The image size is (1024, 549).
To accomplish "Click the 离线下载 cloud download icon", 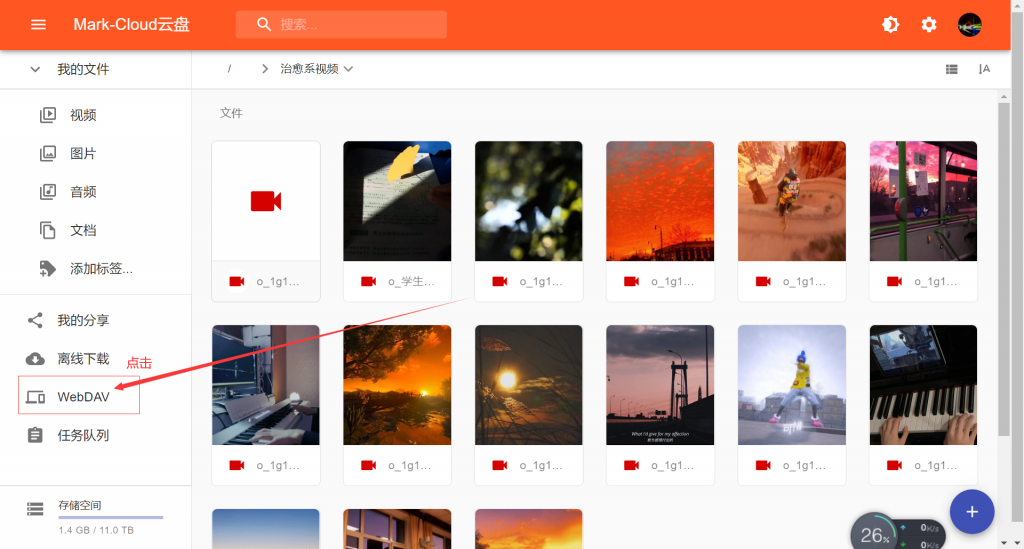I will (x=35, y=358).
